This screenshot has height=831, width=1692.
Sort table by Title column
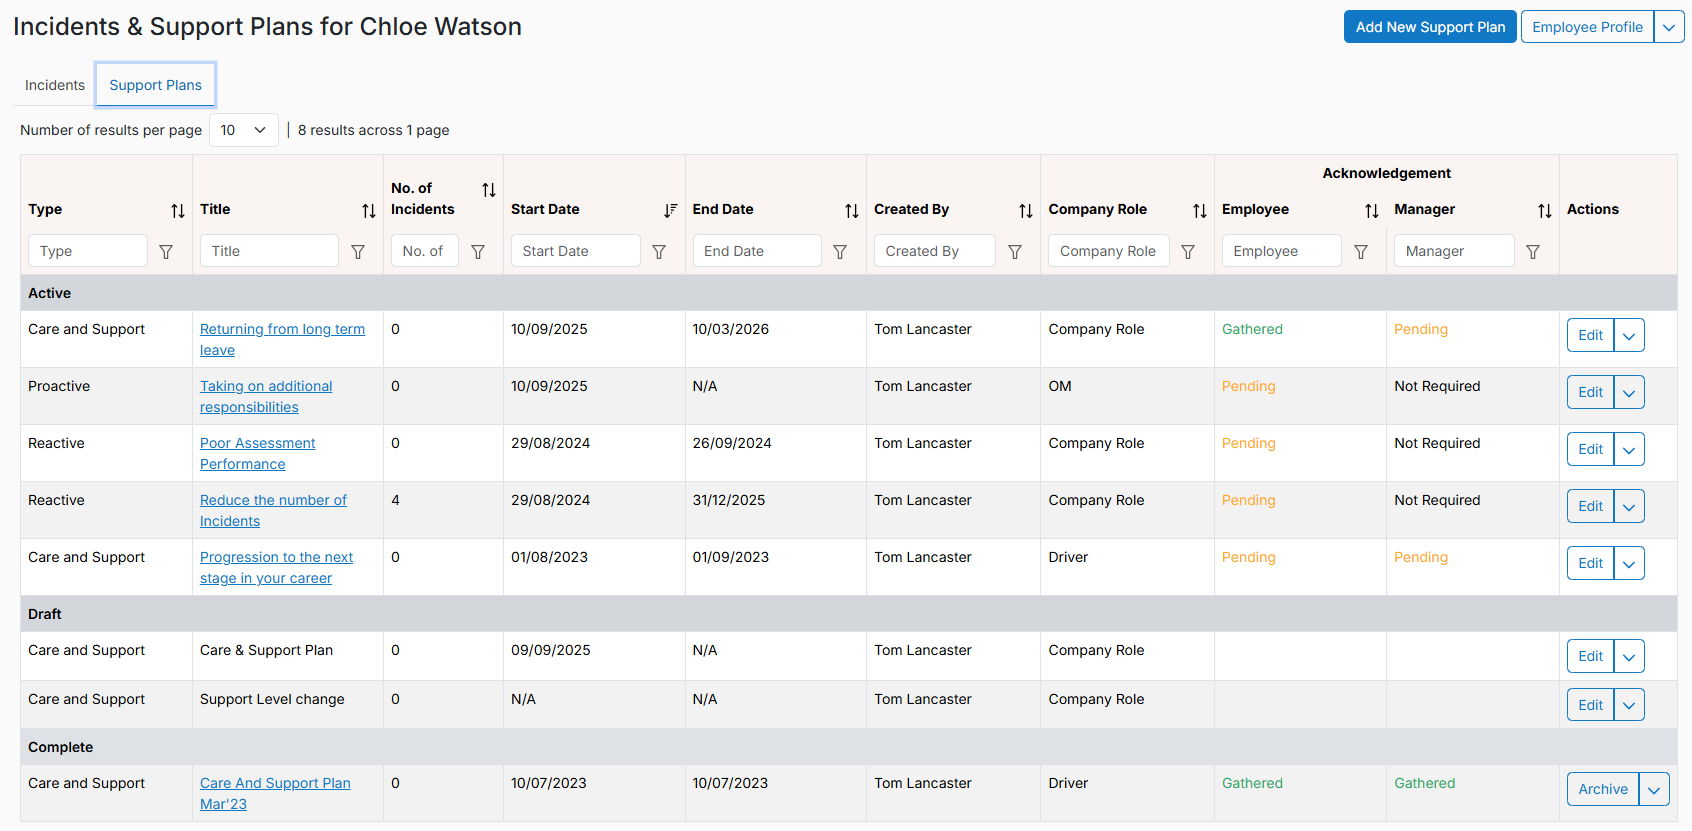pos(369,210)
